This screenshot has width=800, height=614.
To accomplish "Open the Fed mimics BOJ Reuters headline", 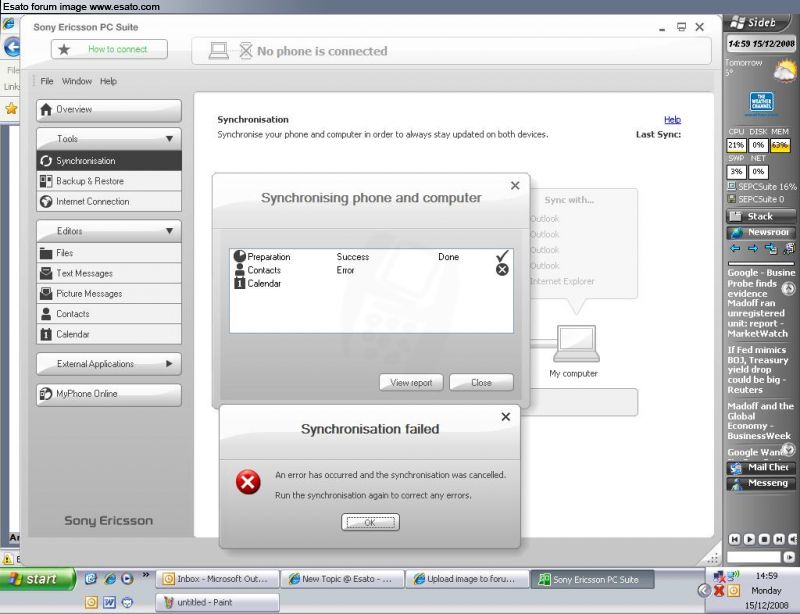I will [758, 370].
